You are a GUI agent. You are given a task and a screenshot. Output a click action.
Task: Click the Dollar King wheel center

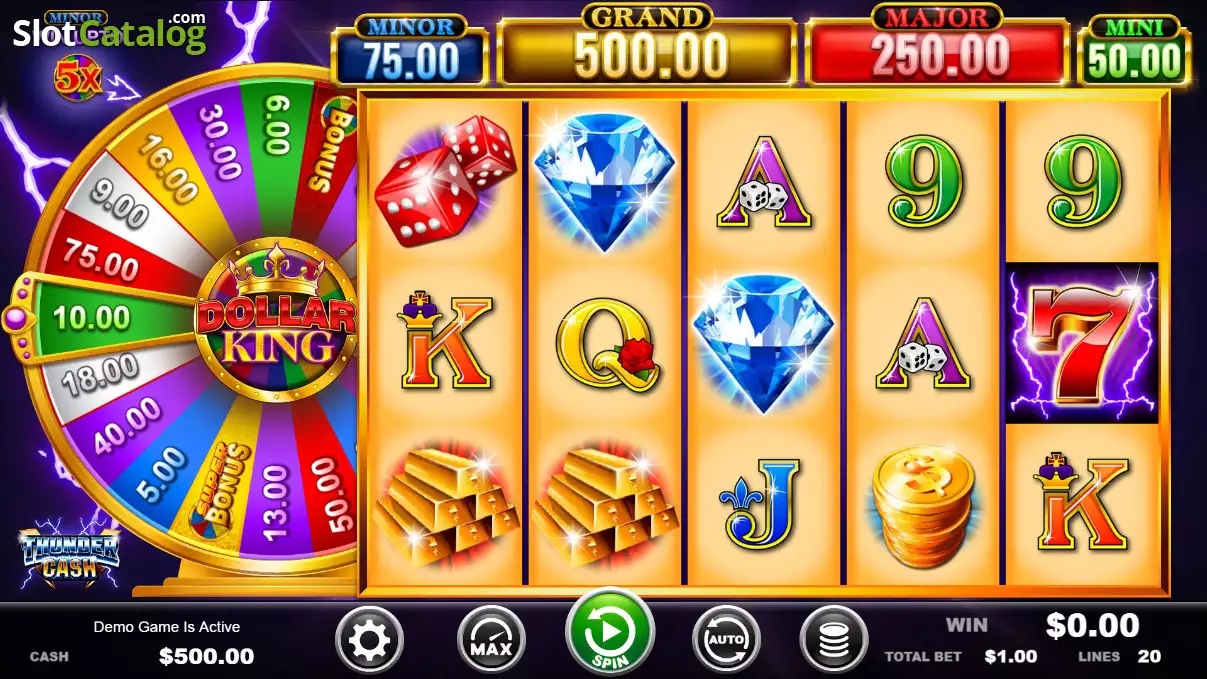(x=276, y=320)
